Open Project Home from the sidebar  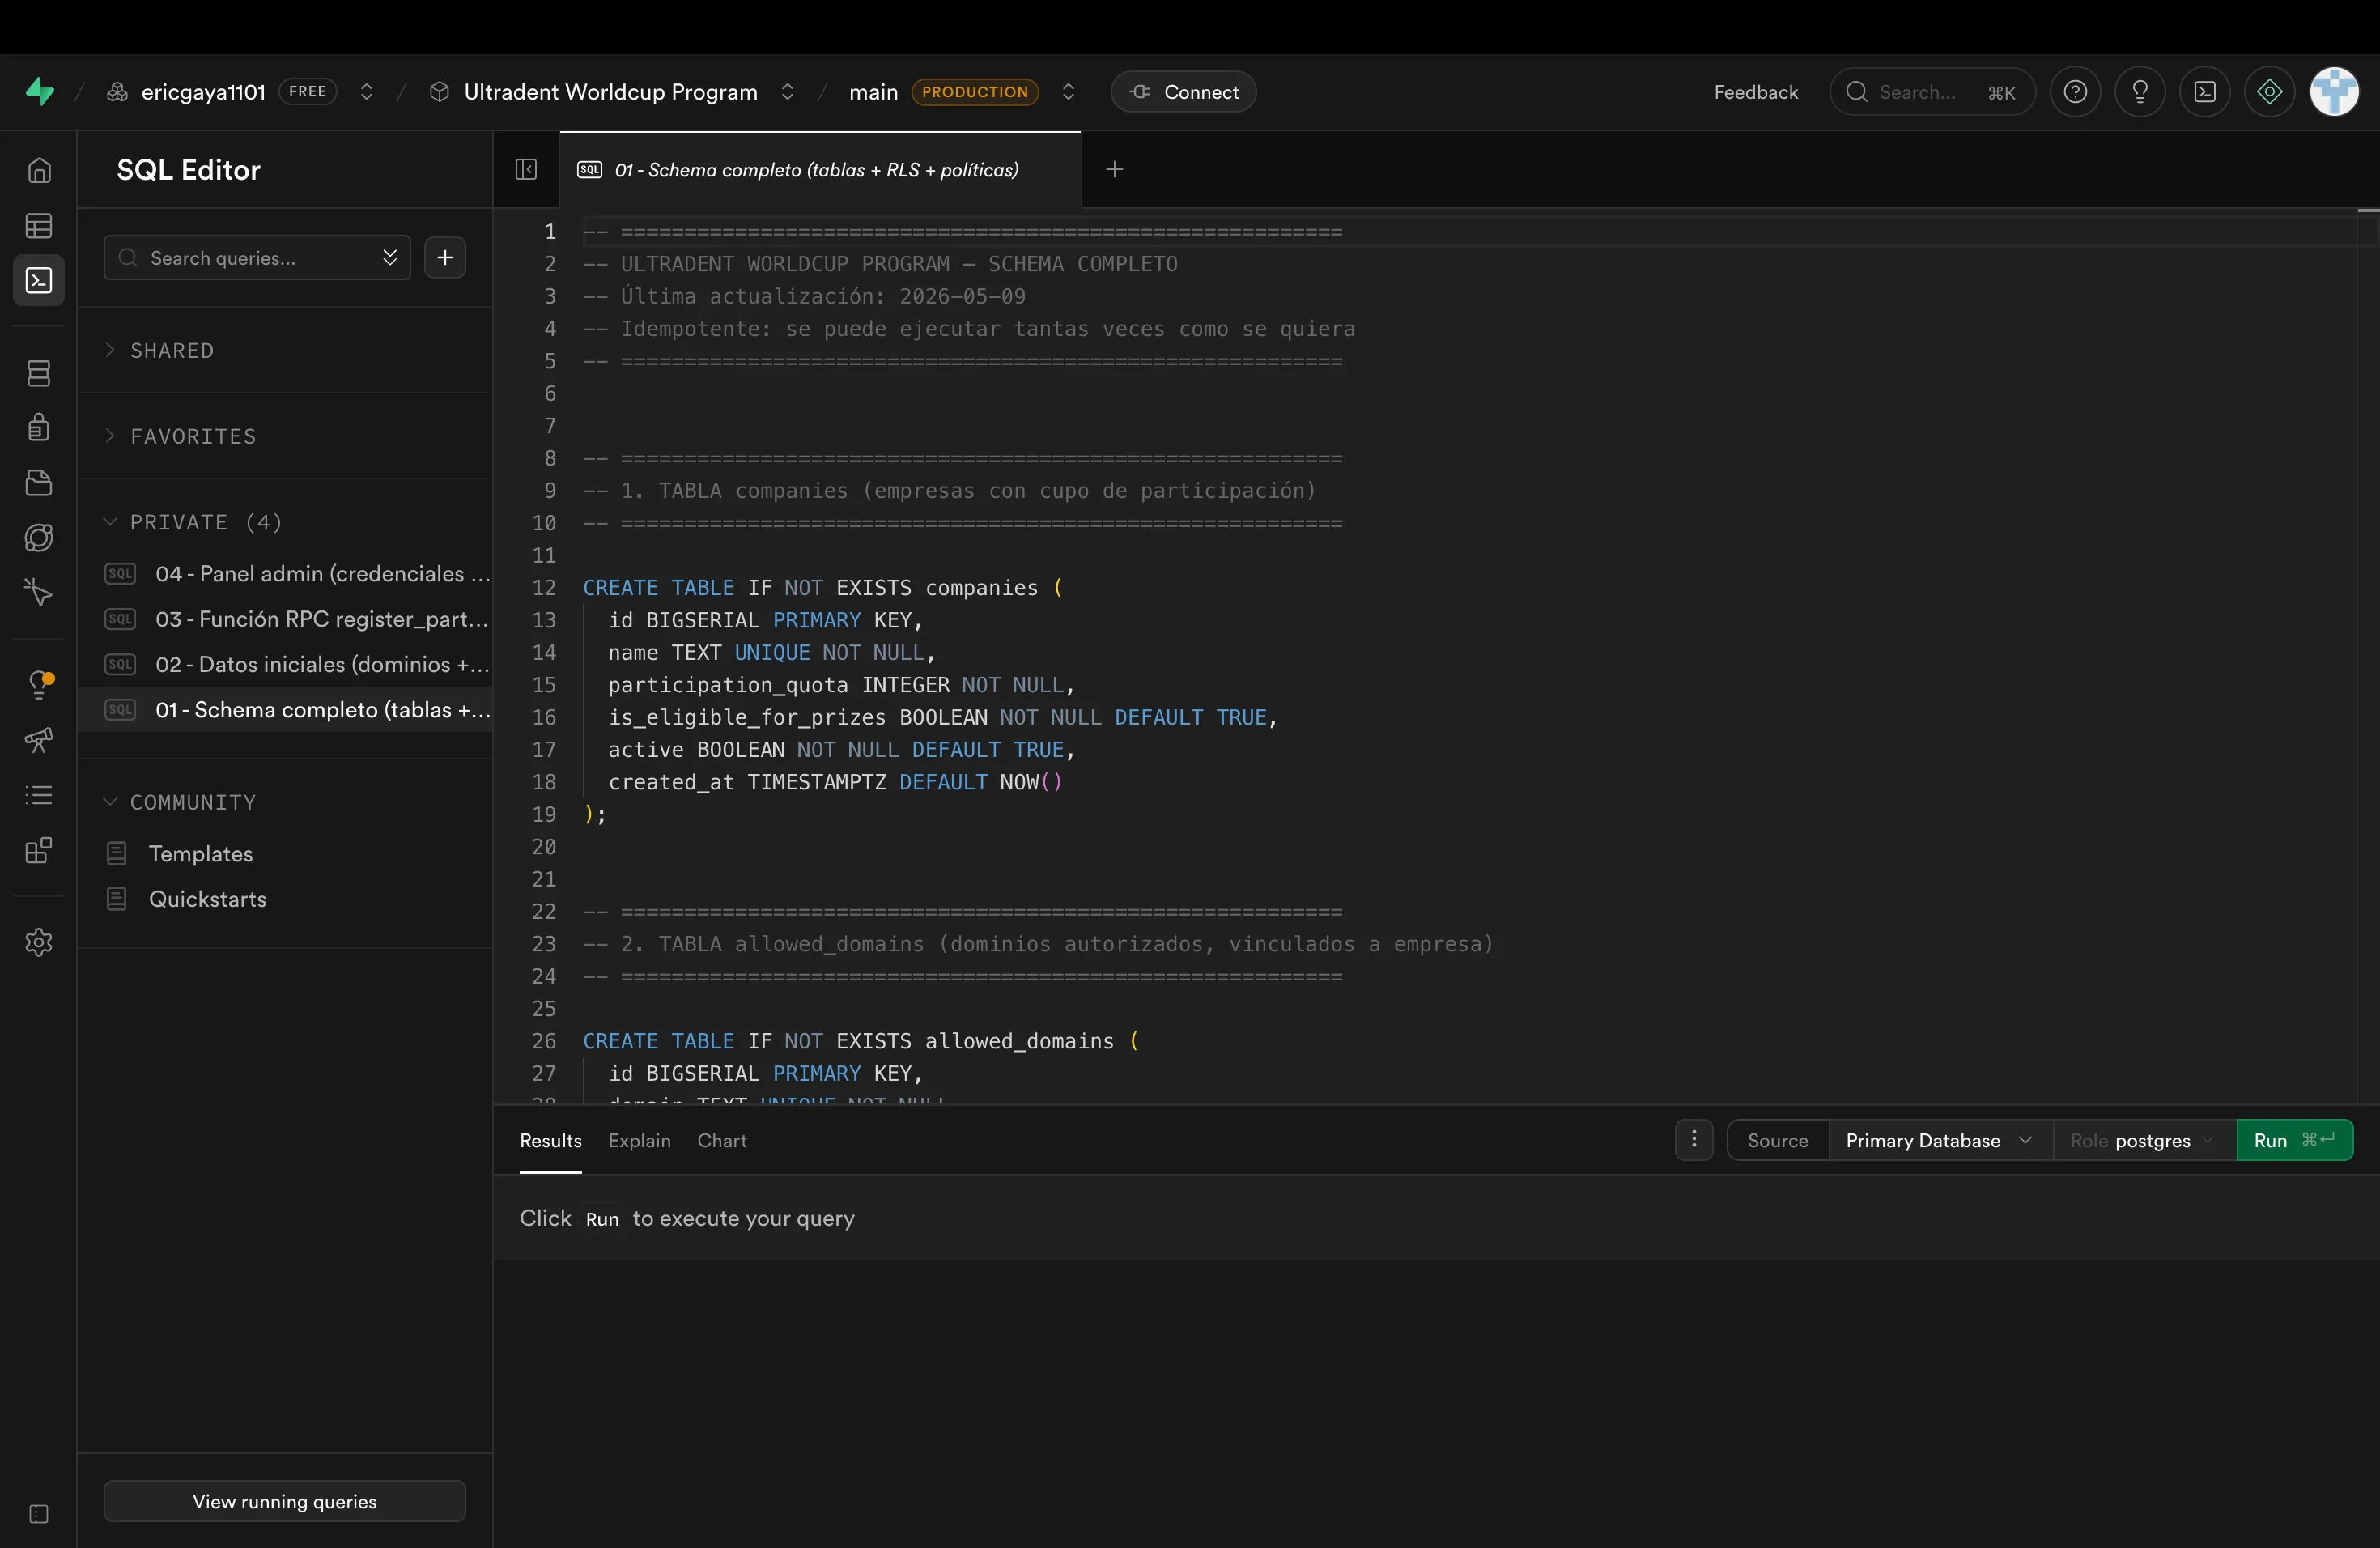coord(39,170)
